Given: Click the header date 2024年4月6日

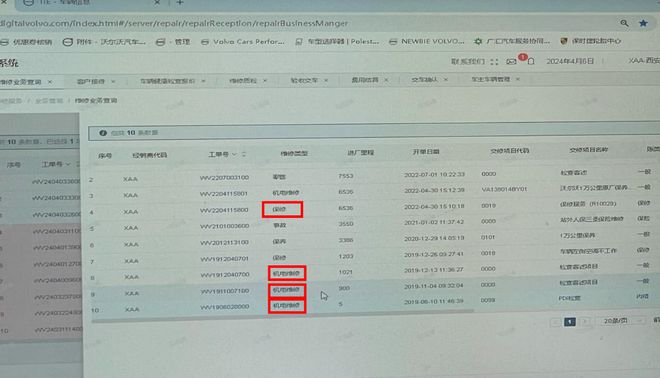Looking at the screenshot, I should (570, 61).
